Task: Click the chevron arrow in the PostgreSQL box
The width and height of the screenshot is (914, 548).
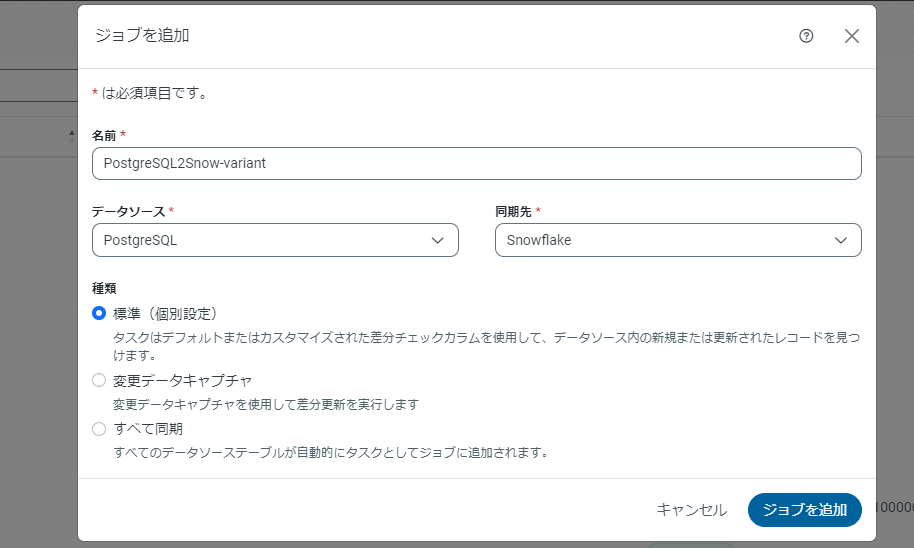Action: click(x=437, y=240)
